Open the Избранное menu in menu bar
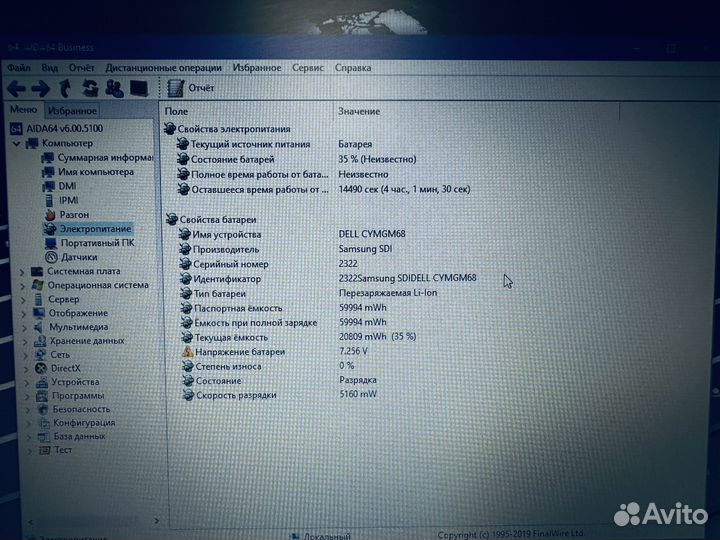Image resolution: width=720 pixels, height=540 pixels. coord(257,68)
